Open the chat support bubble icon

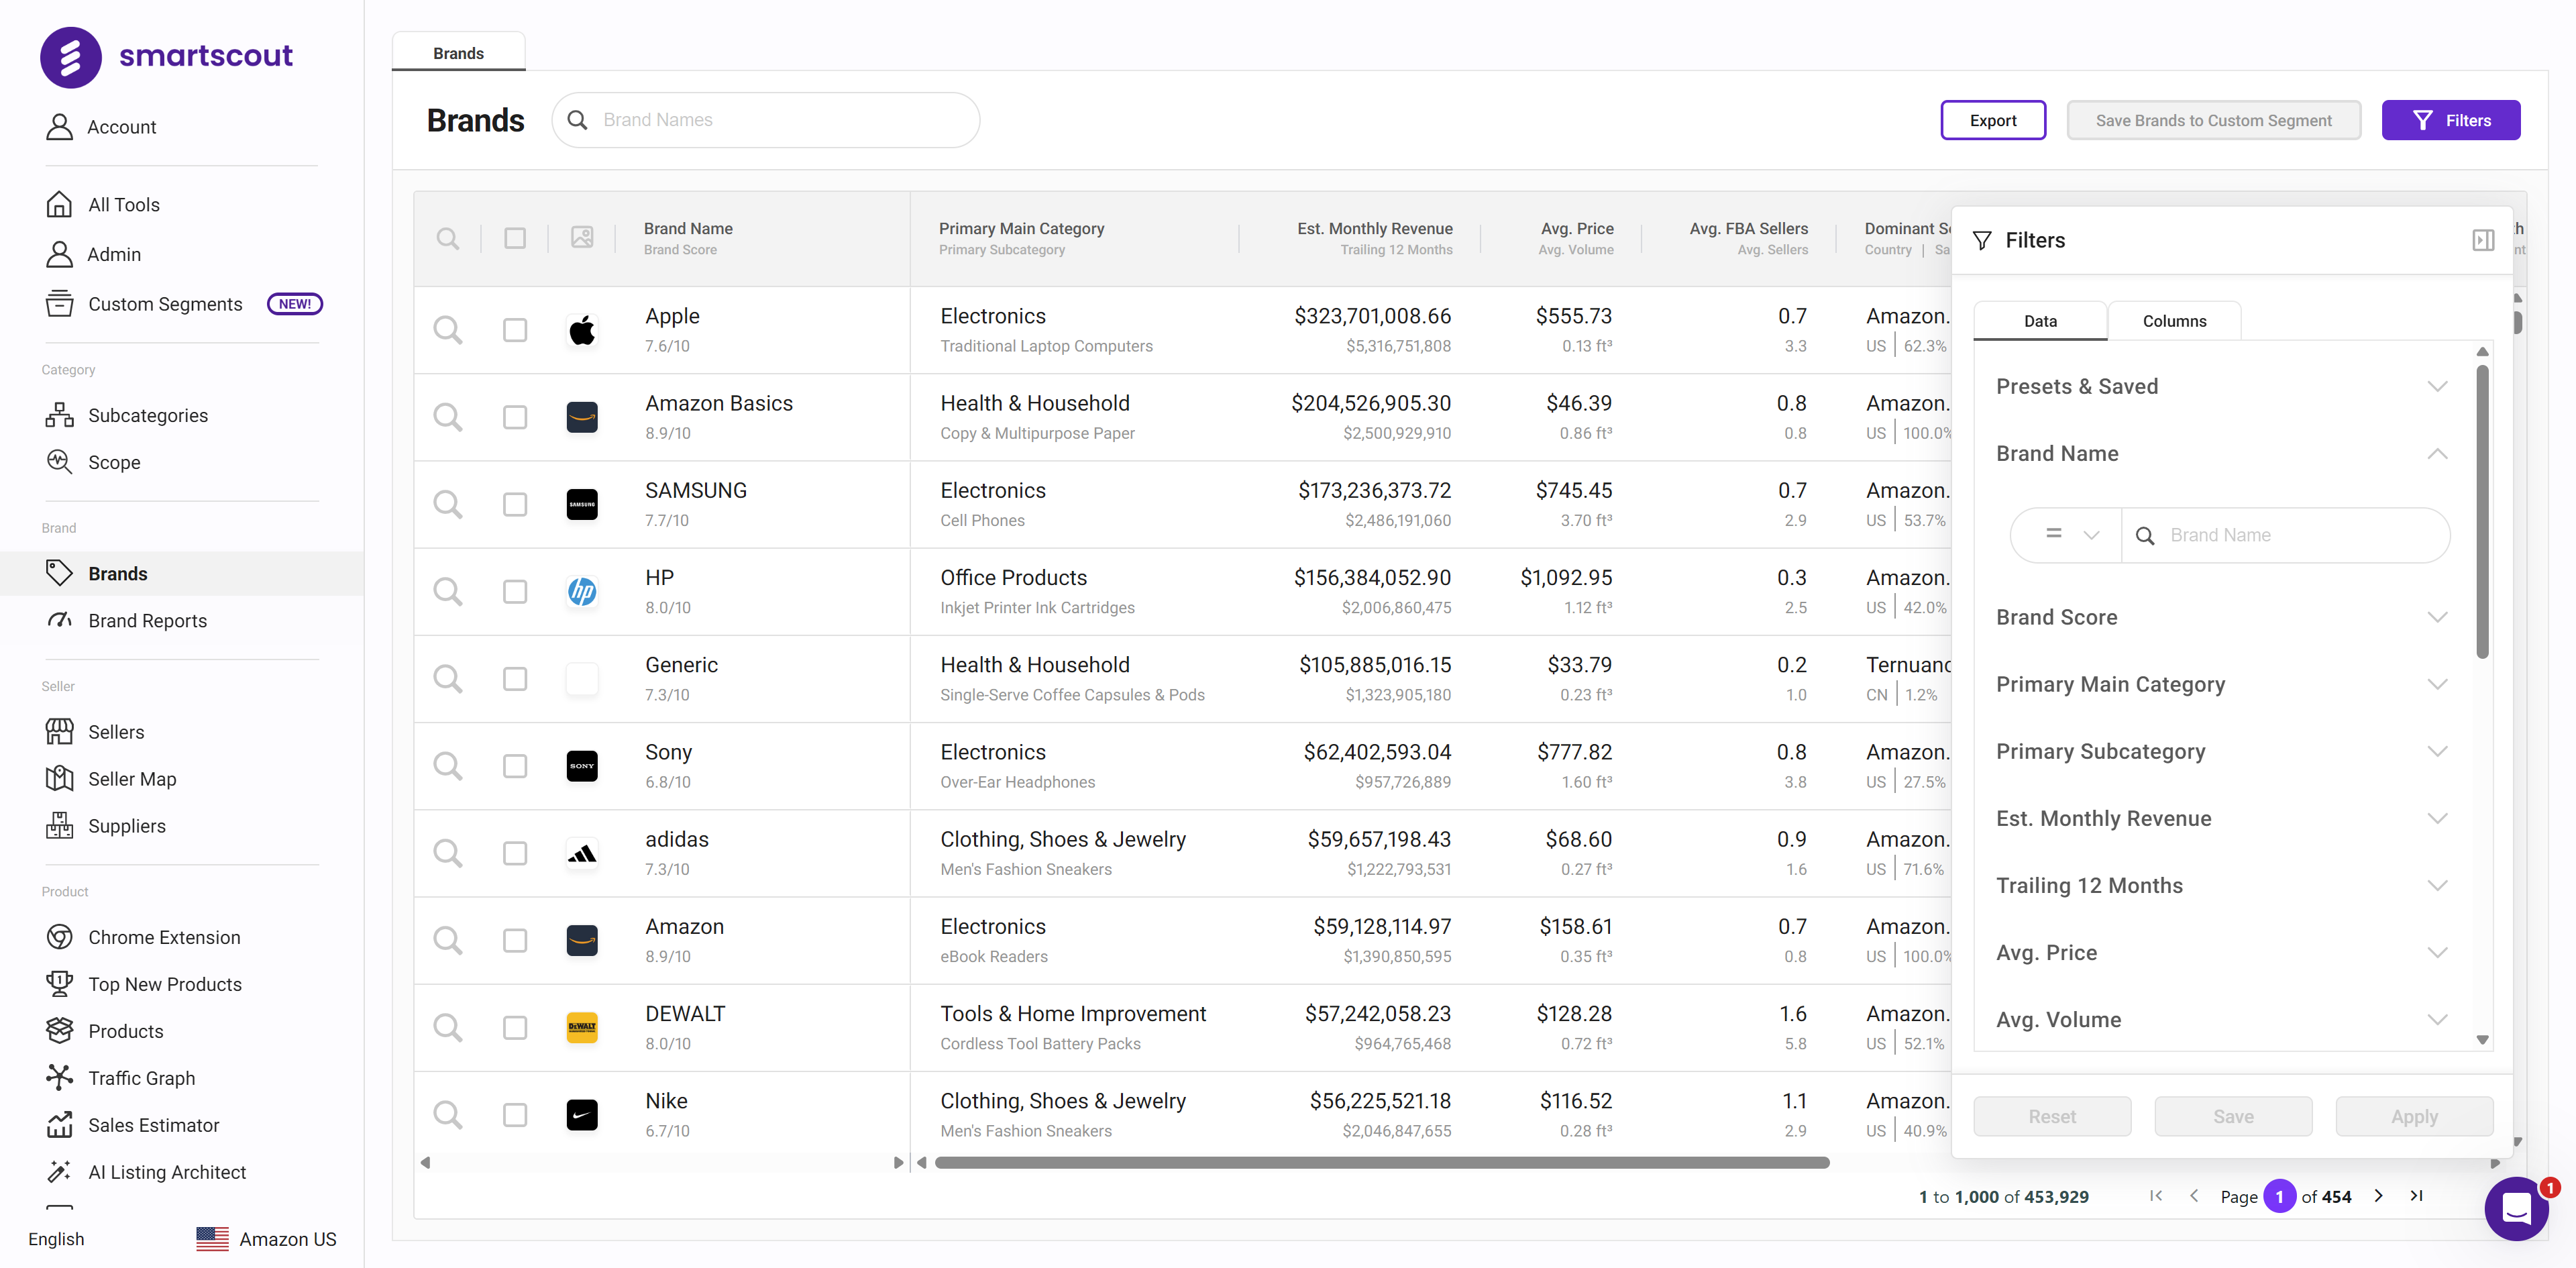[x=2516, y=1208]
